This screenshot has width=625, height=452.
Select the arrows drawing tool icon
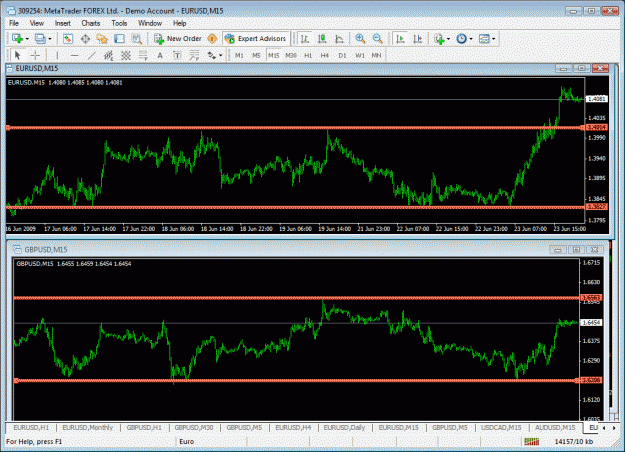coord(211,55)
